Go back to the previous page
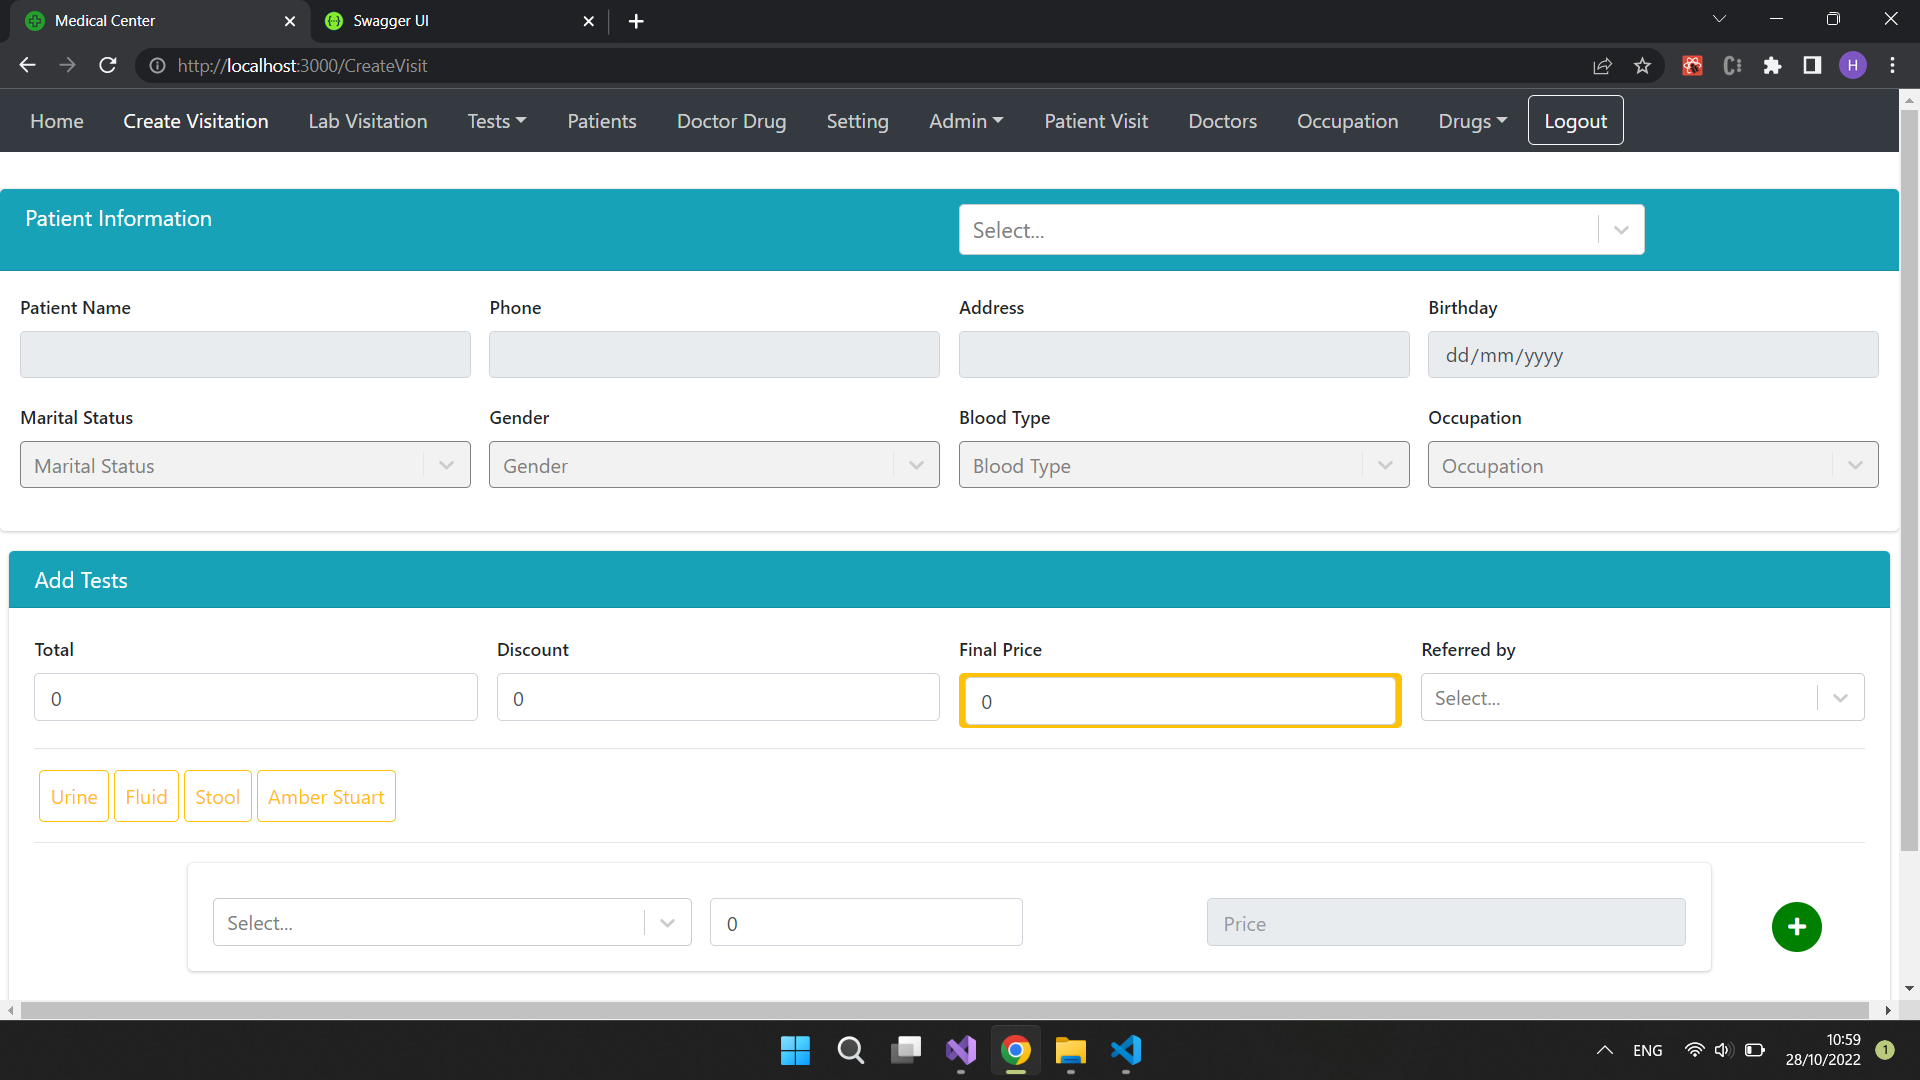The height and width of the screenshot is (1080, 1920). click(x=27, y=65)
